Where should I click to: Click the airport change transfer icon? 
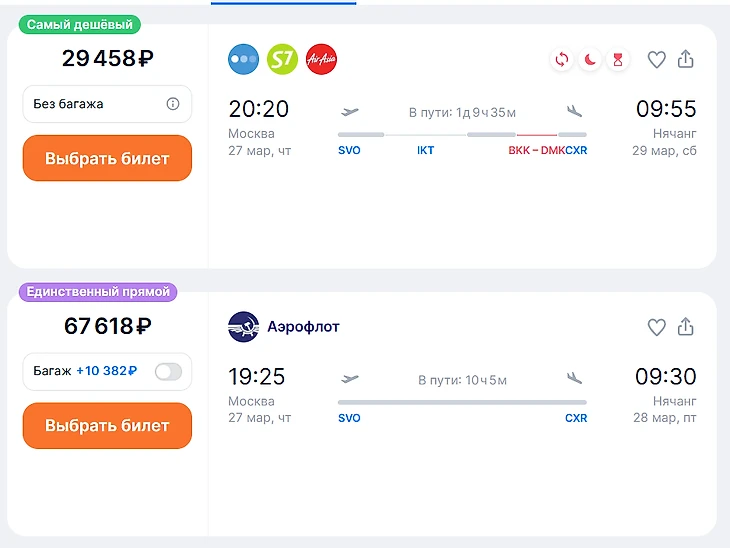[562, 60]
